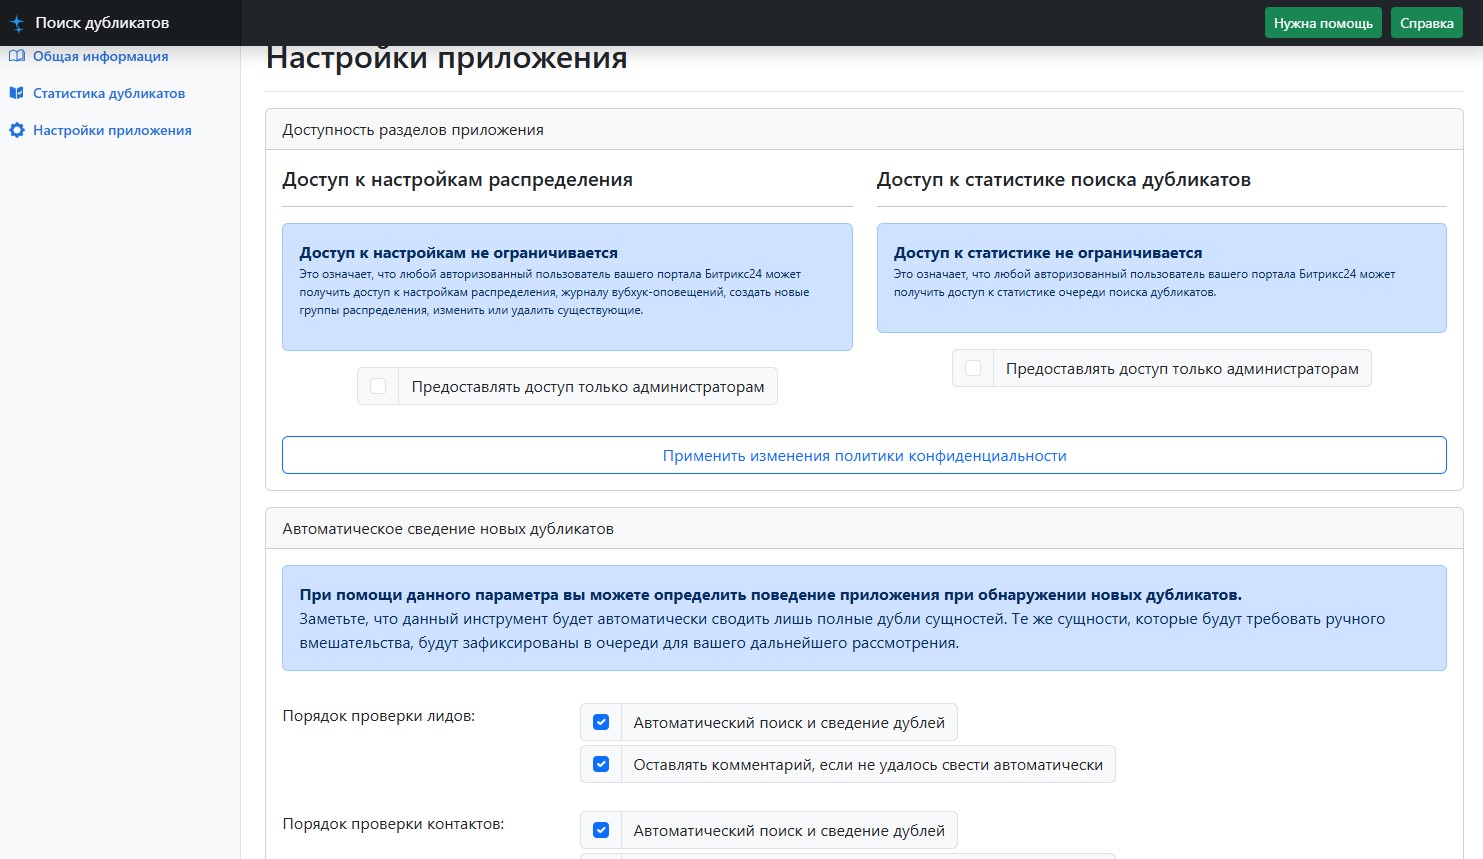Viewport: 1483px width, 859px height.
Task: Click the Автоматическое сведение новых дубликатов section header
Action: 448,528
